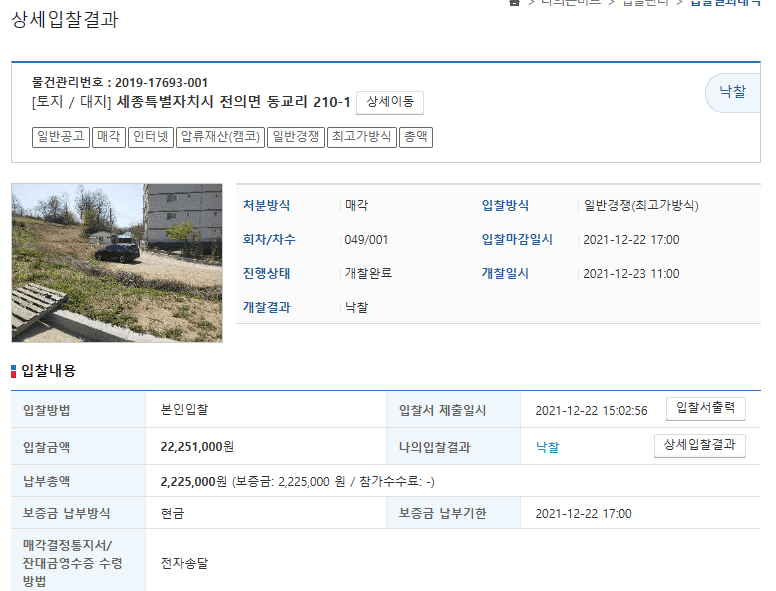Image resolution: width=776 pixels, height=591 pixels.
Task: Click the 일반공고 tag
Action: (x=61, y=137)
